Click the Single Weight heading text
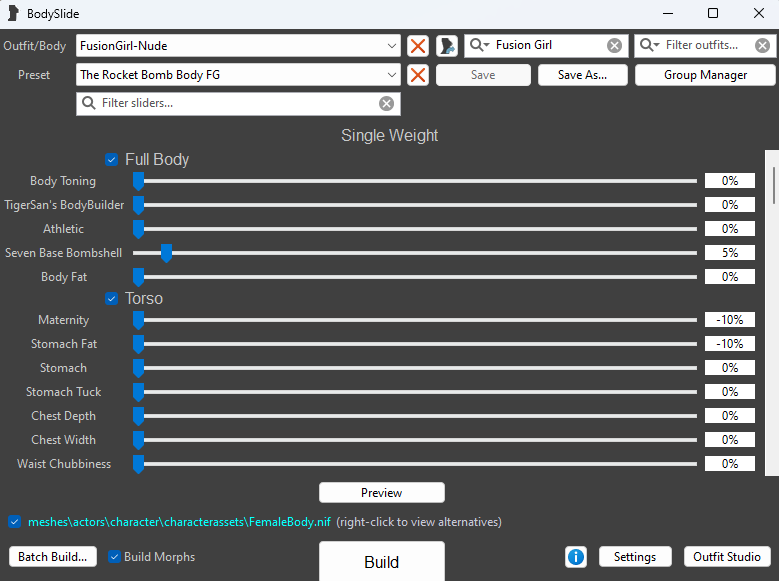The height and width of the screenshot is (581, 779). 390,135
